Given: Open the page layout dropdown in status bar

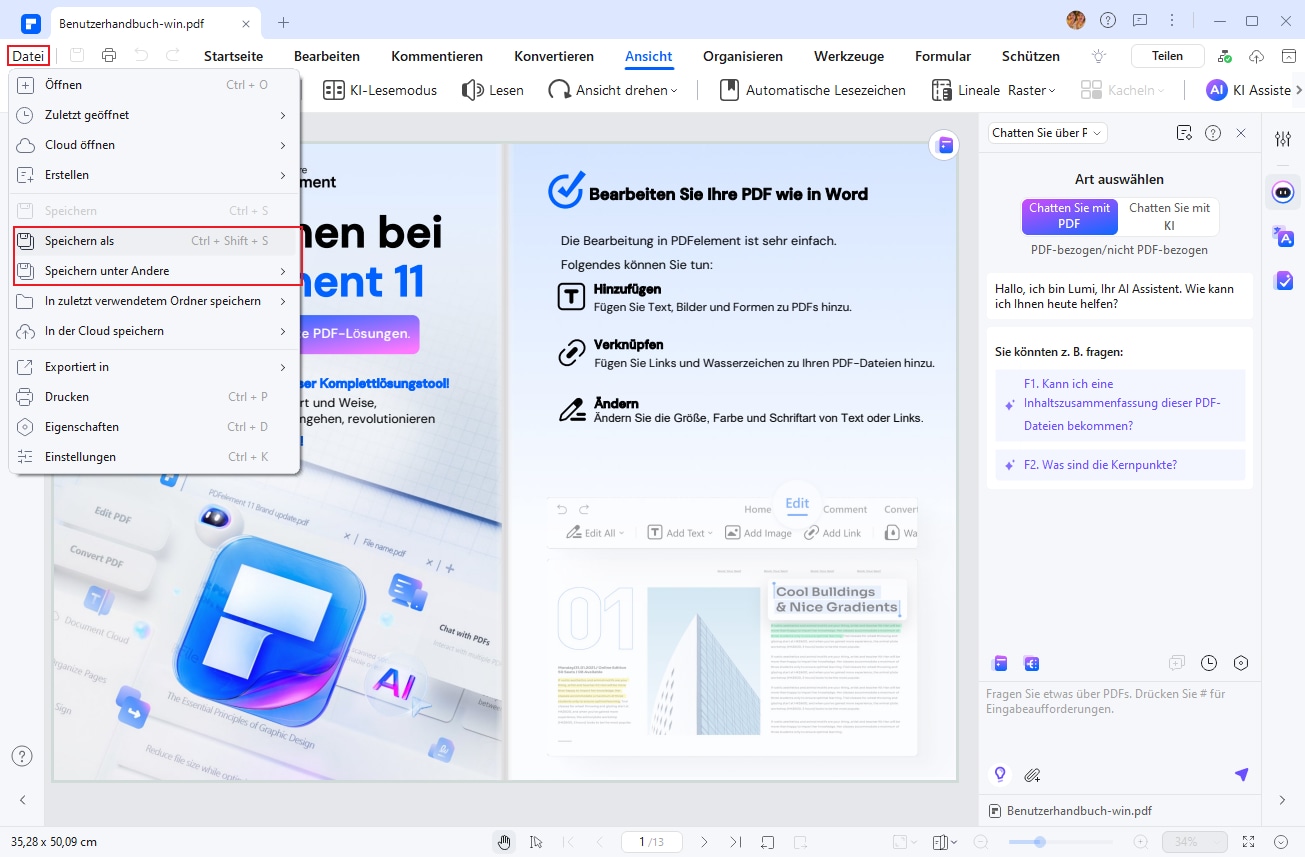Looking at the screenshot, I should (945, 842).
